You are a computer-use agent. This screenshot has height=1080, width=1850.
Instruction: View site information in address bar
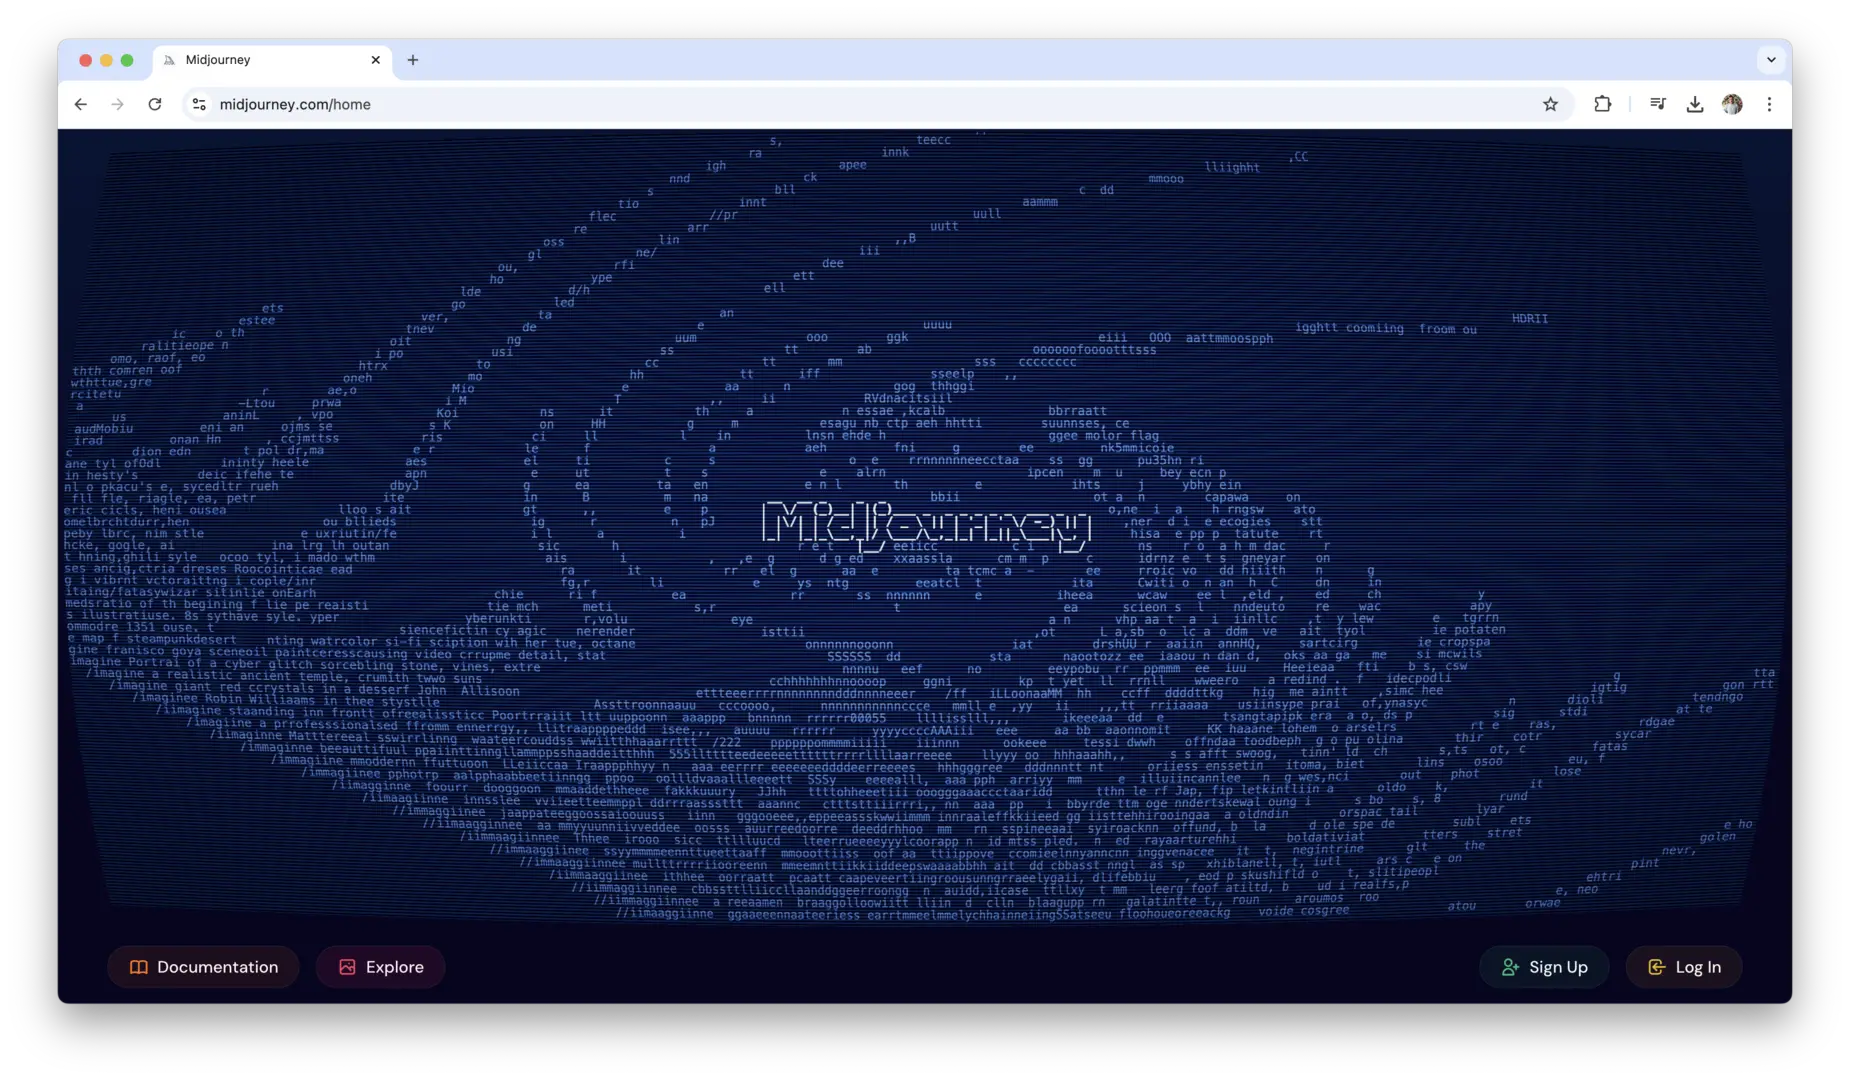pos(200,104)
